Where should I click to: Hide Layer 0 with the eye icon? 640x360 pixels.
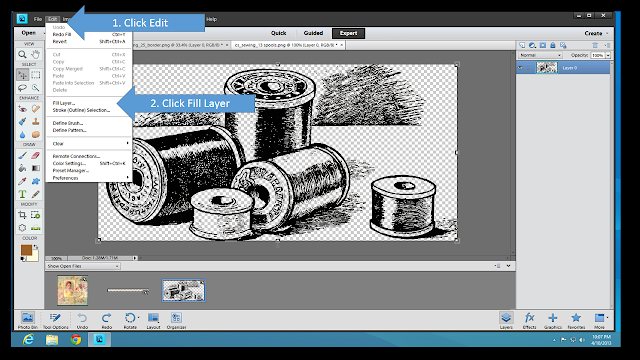(x=520, y=68)
